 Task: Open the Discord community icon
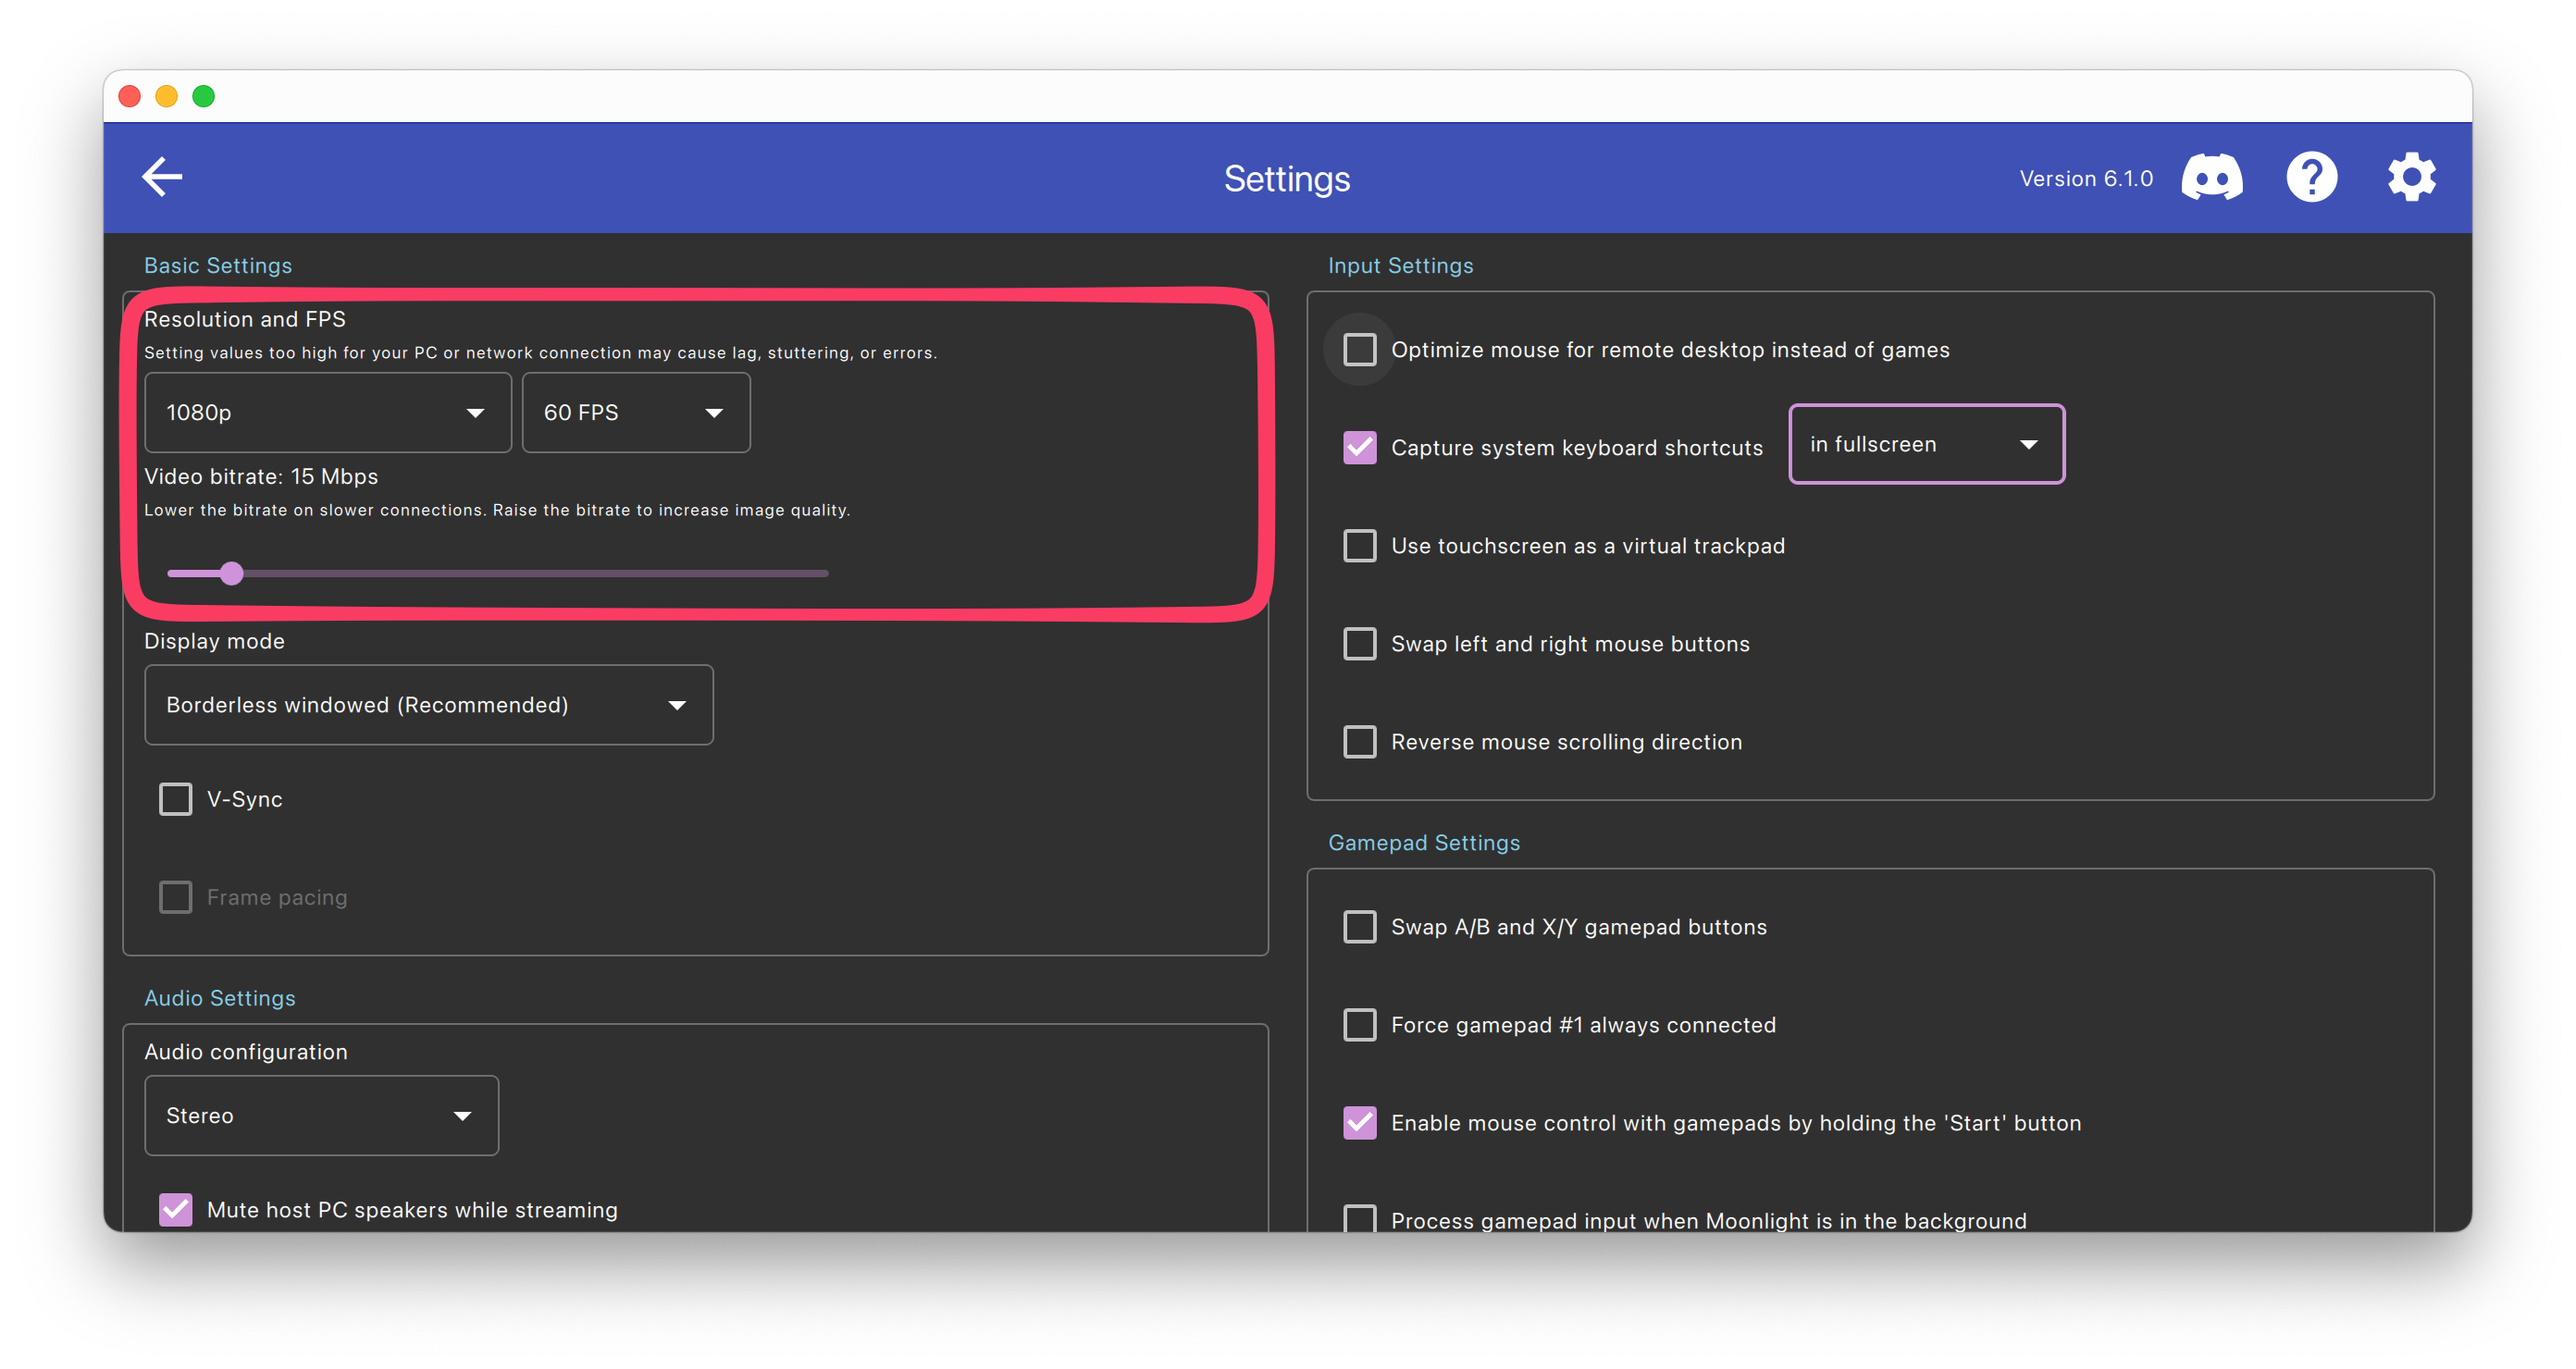pos(2211,178)
